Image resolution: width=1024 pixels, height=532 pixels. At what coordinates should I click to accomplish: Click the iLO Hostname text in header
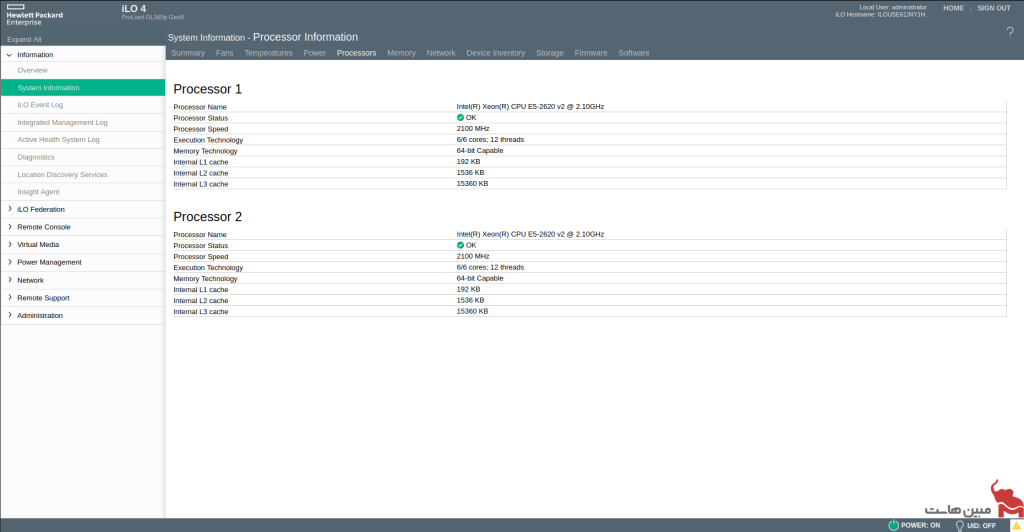coord(881,14)
